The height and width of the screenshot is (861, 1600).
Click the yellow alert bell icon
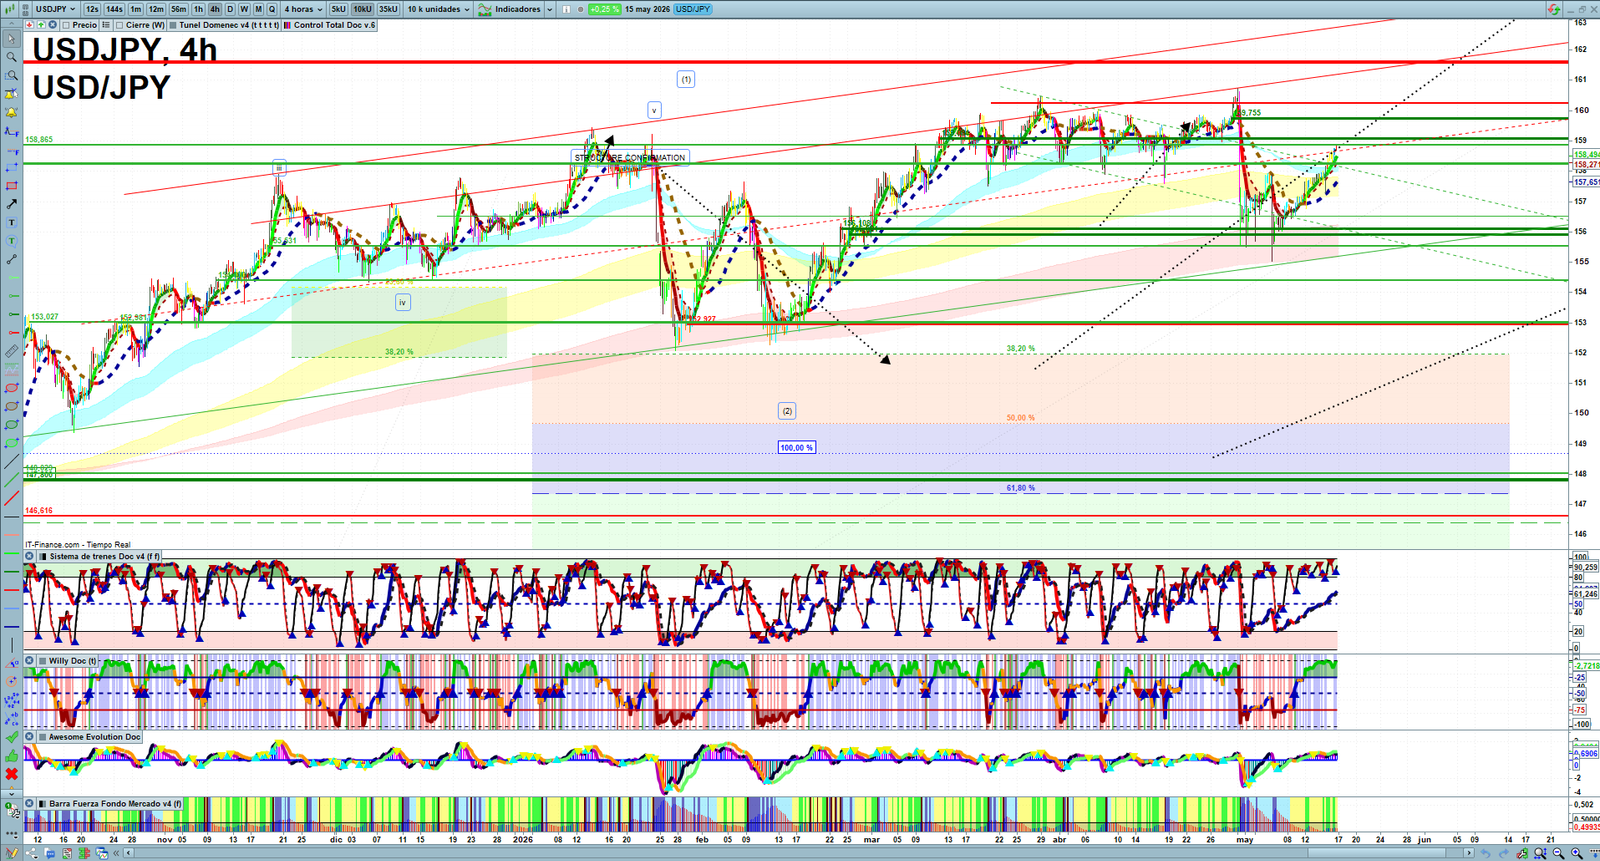click(11, 113)
